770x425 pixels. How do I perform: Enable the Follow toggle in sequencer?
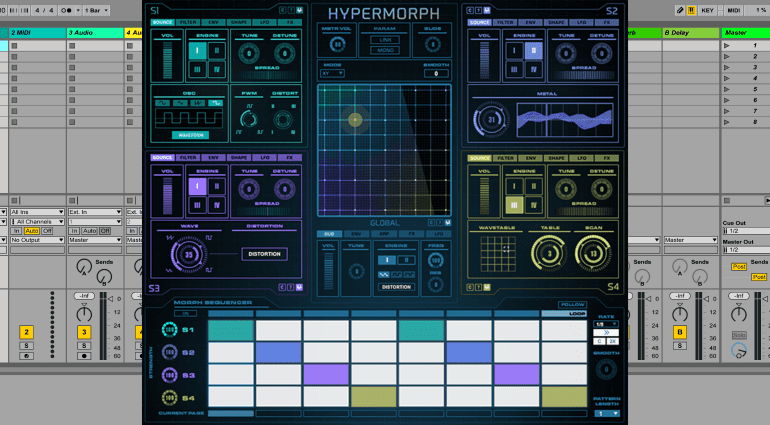point(571,305)
